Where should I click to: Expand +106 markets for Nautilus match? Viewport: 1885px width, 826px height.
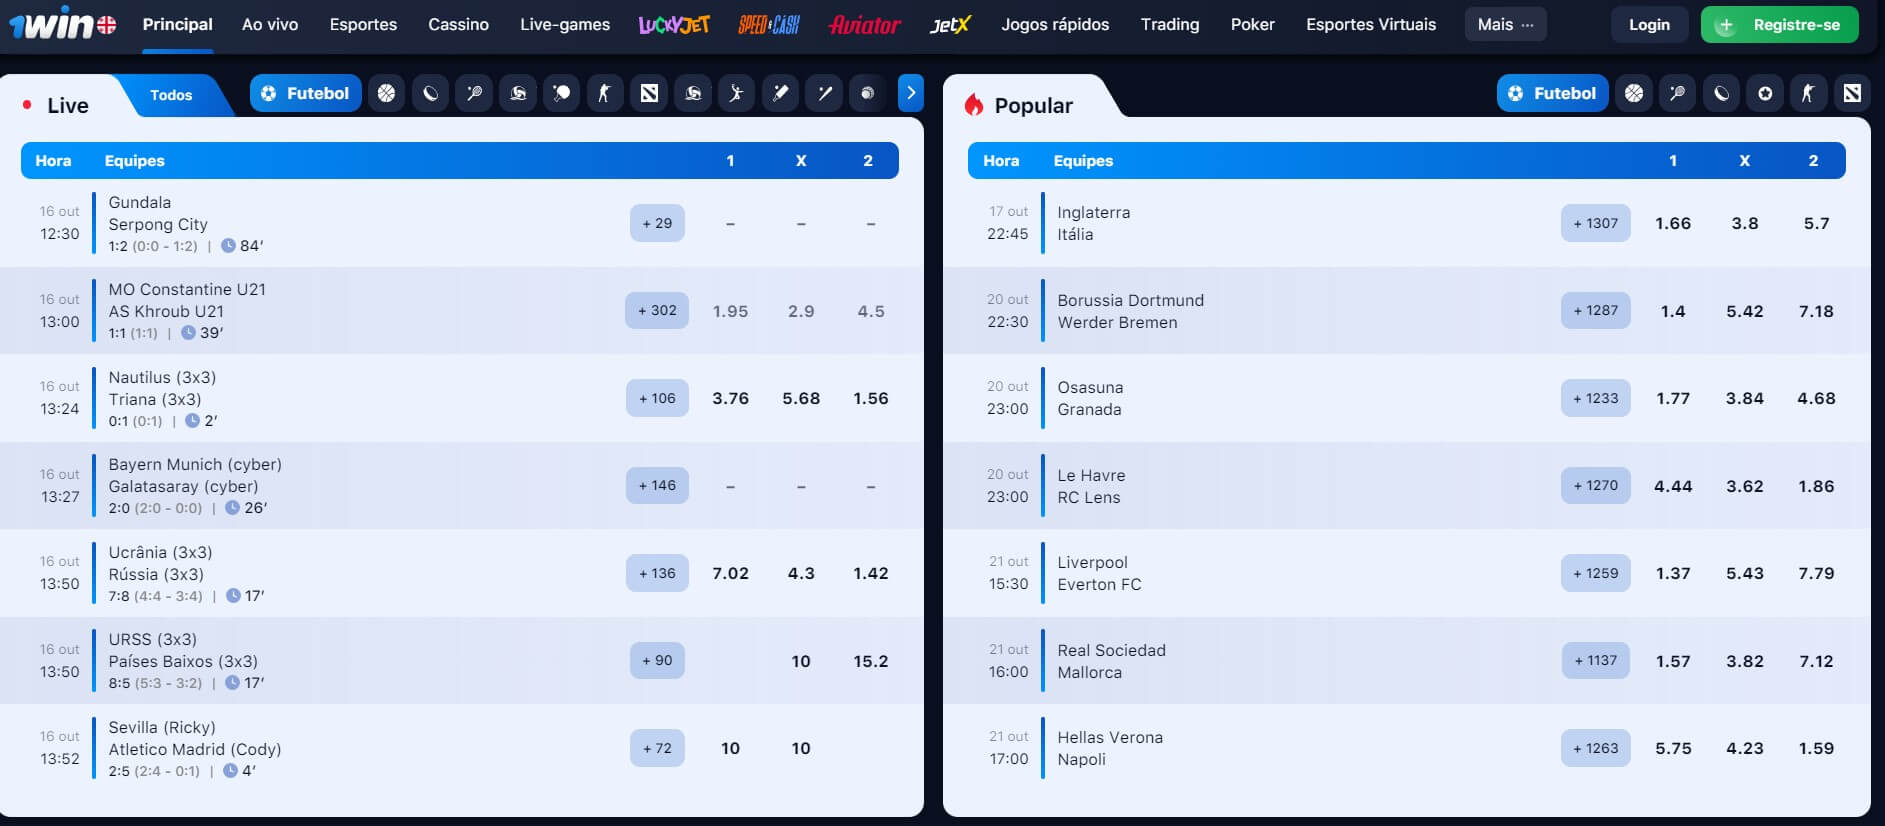pos(657,398)
